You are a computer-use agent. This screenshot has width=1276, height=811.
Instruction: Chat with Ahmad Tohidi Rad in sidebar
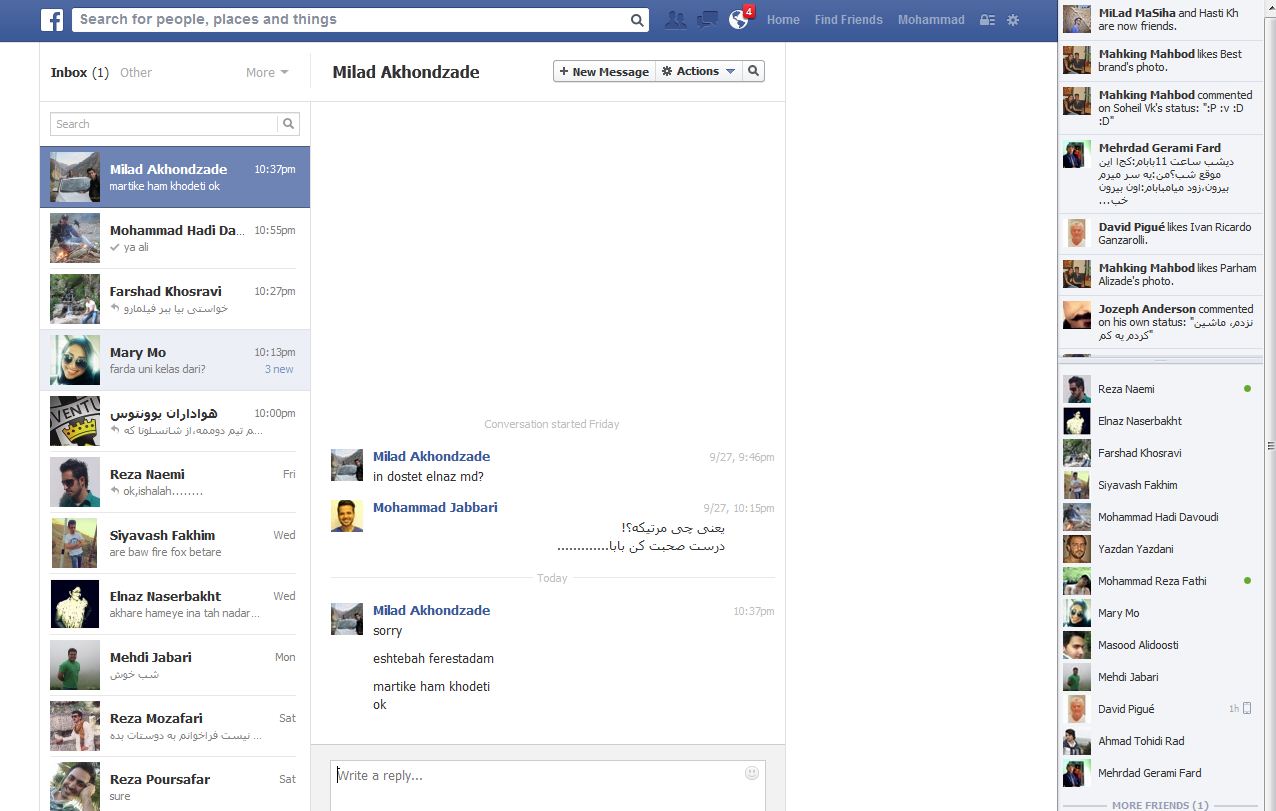tap(1160, 741)
